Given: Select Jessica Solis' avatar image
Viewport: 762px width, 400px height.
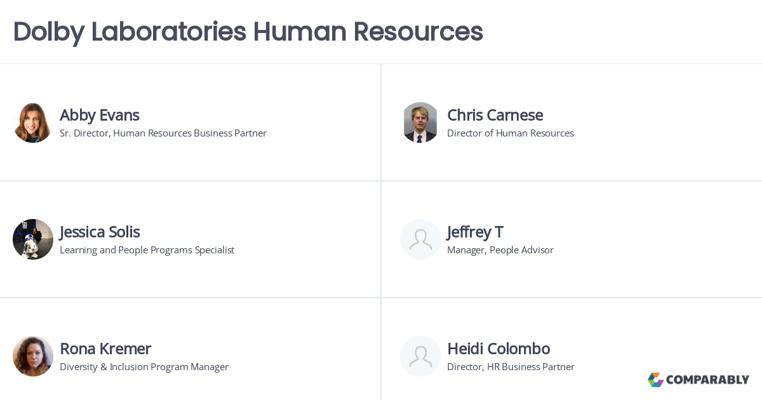Looking at the screenshot, I should [x=33, y=239].
